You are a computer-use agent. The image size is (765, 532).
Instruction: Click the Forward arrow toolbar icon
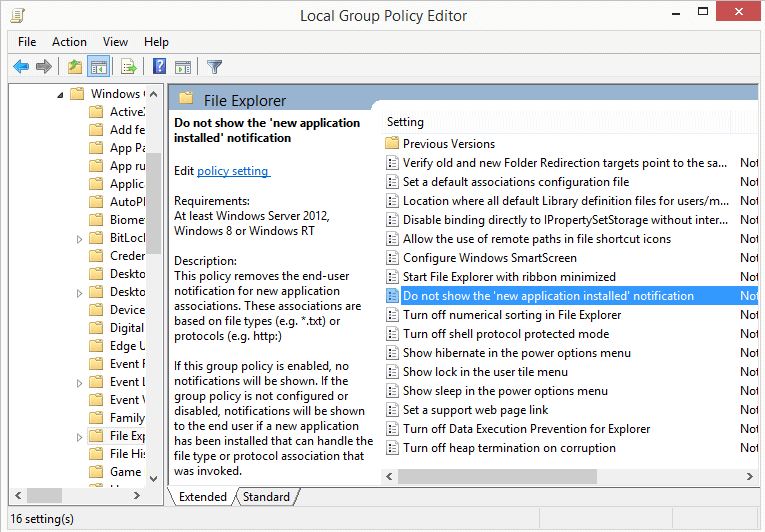click(x=43, y=67)
